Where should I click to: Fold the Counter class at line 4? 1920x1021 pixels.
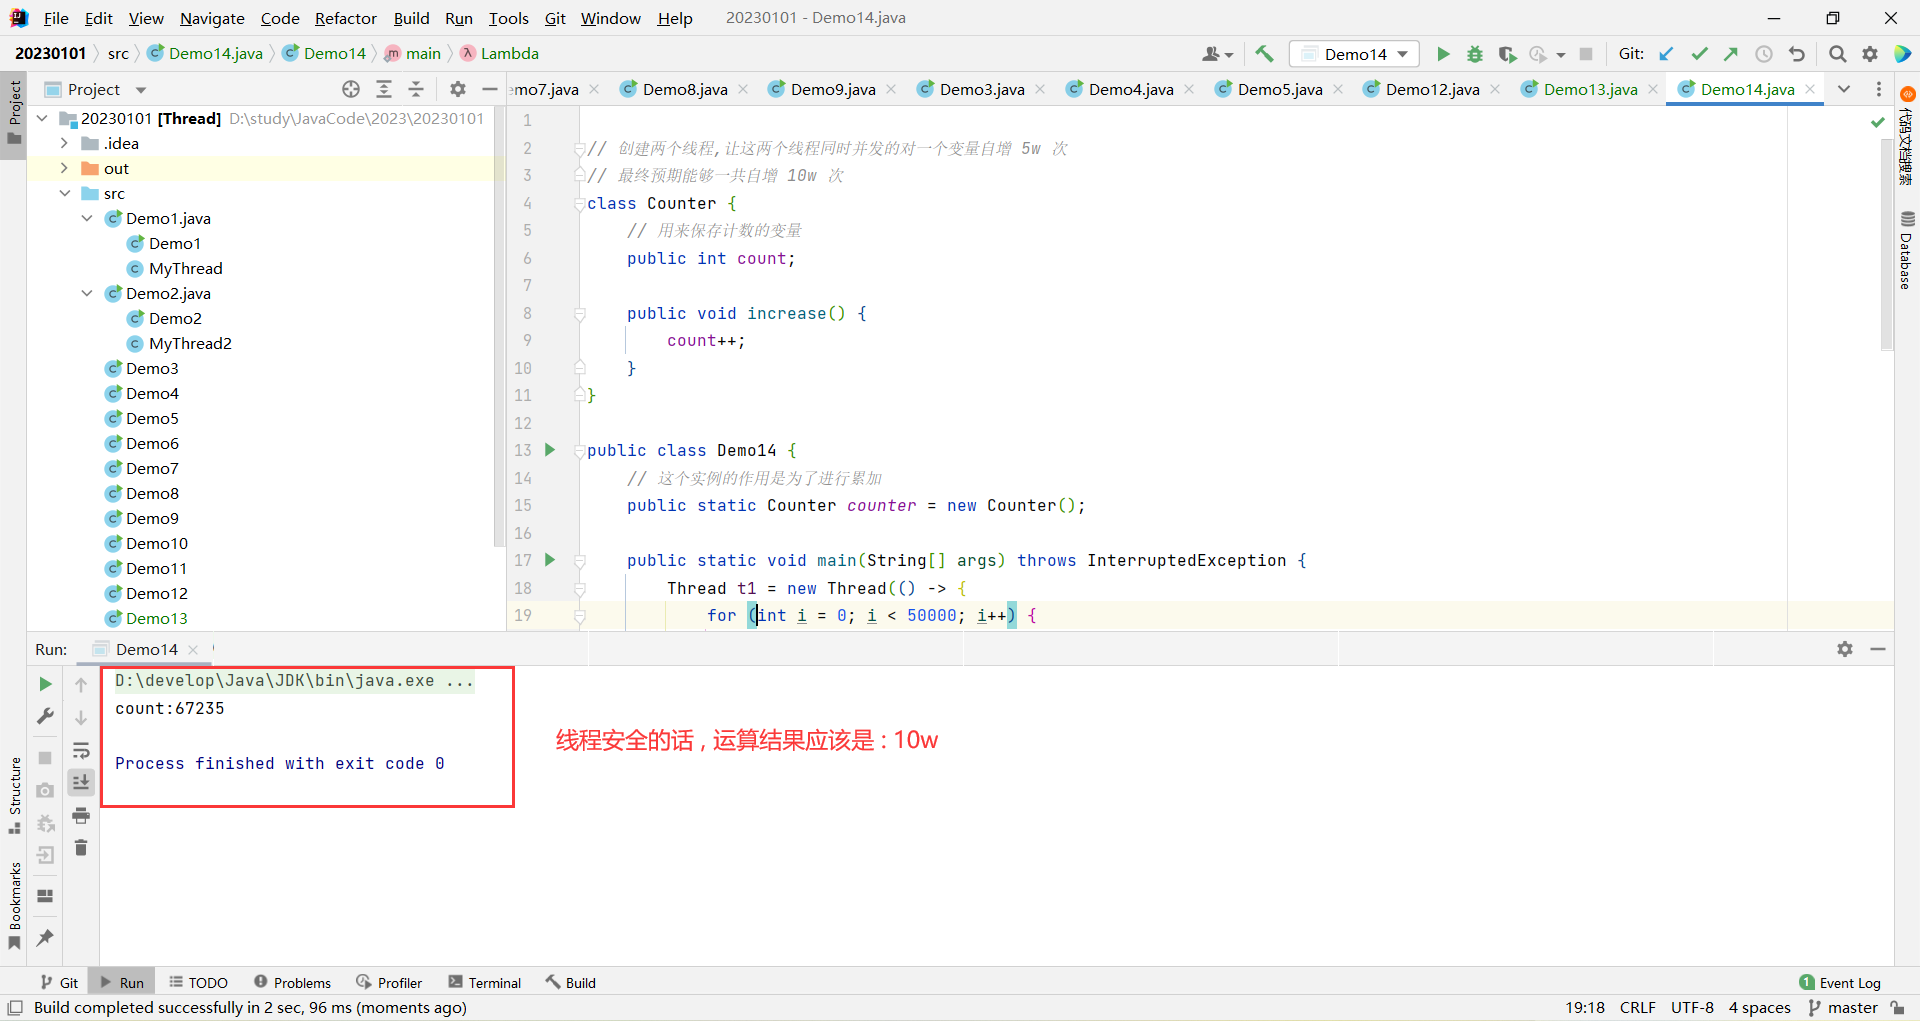tap(579, 204)
